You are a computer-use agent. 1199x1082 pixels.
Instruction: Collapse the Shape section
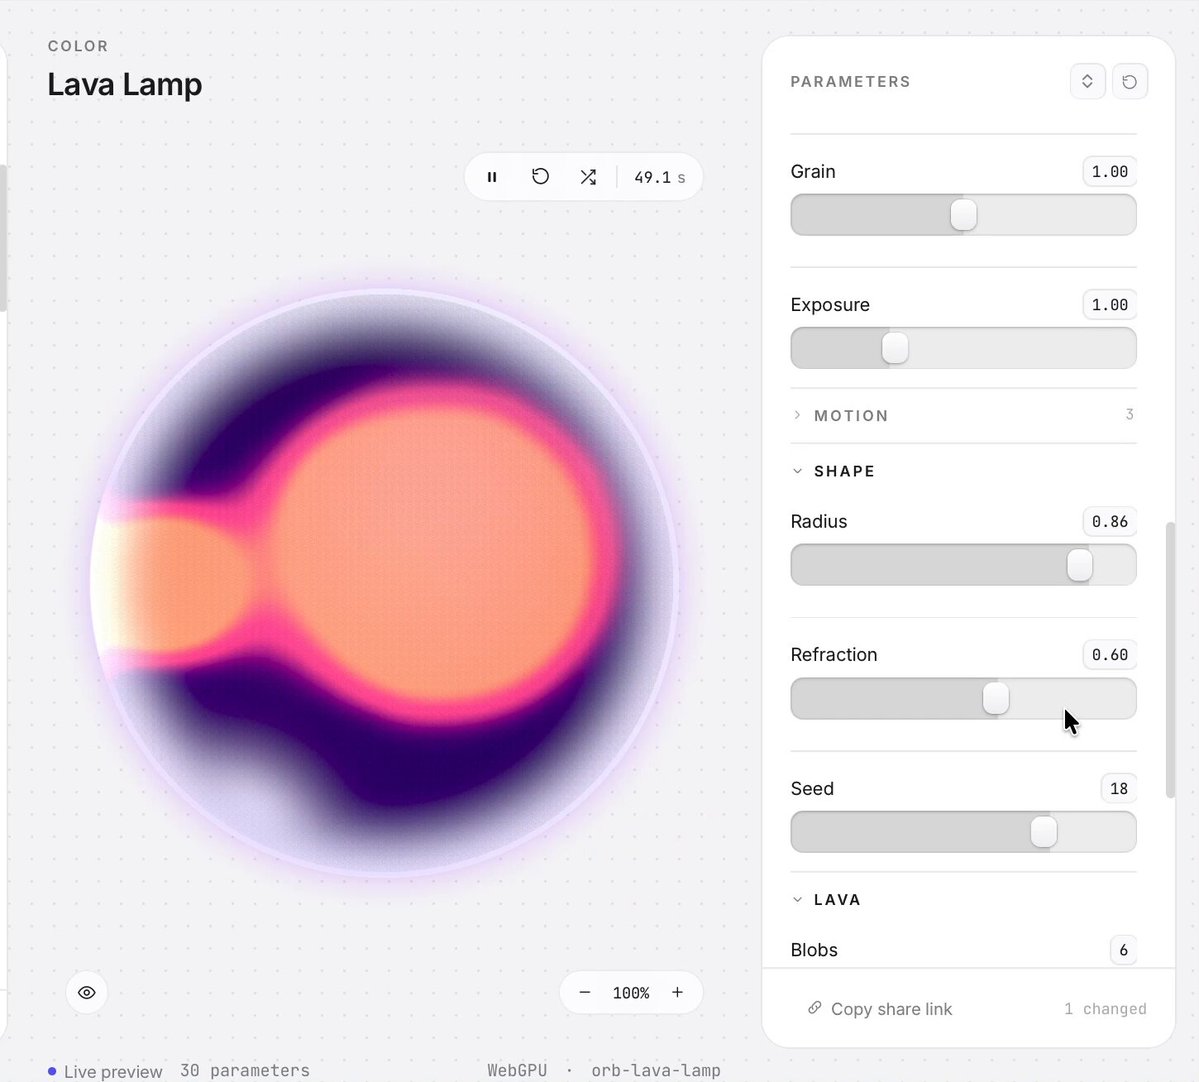(963, 471)
